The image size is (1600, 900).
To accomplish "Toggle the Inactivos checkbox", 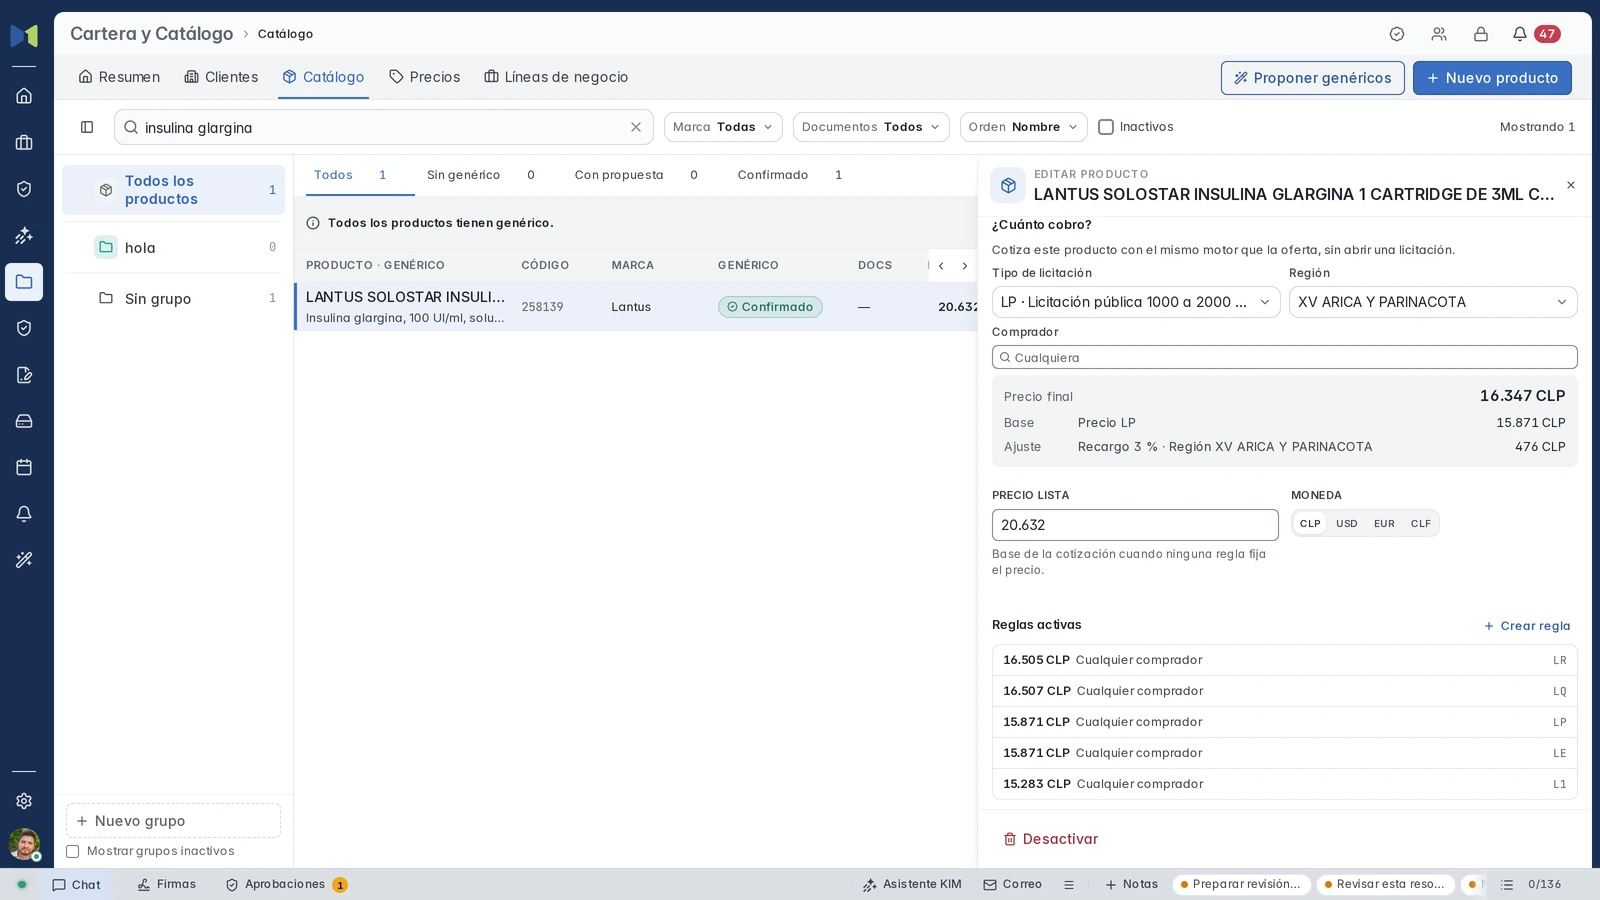I will (1106, 127).
